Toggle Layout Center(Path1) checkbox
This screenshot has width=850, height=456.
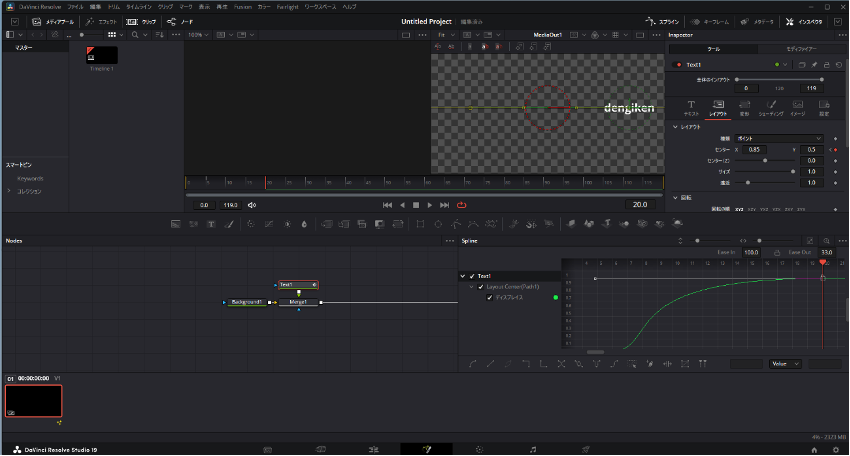click(x=481, y=287)
